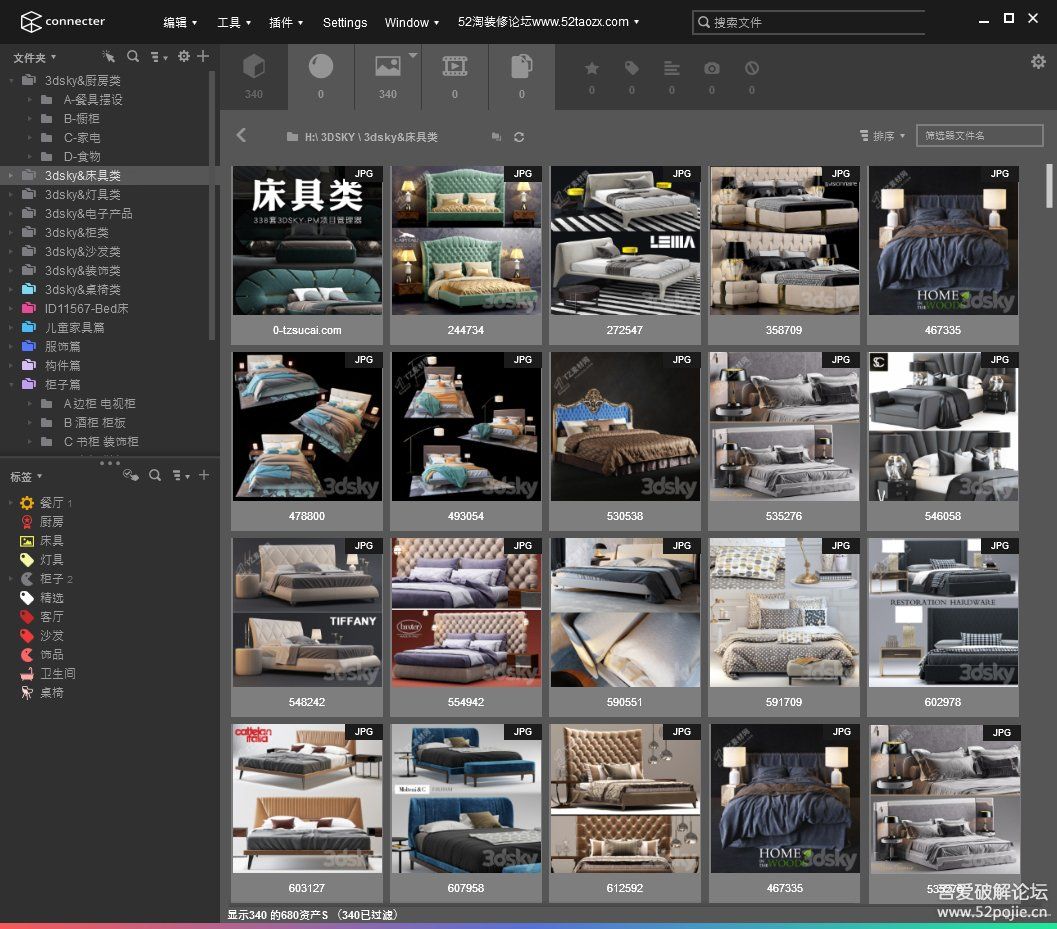
Task: Click the 筛选器文件名 filter input field
Action: coord(979,136)
